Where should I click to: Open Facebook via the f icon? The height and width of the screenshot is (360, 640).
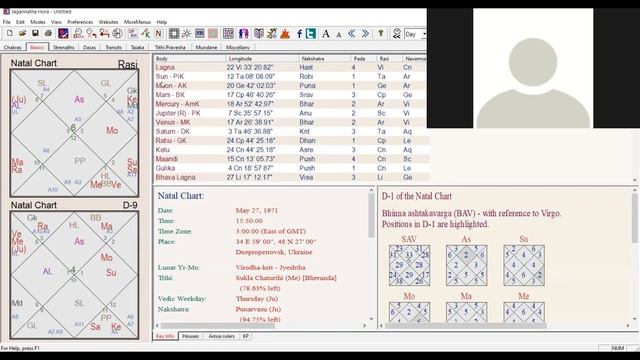[299, 33]
